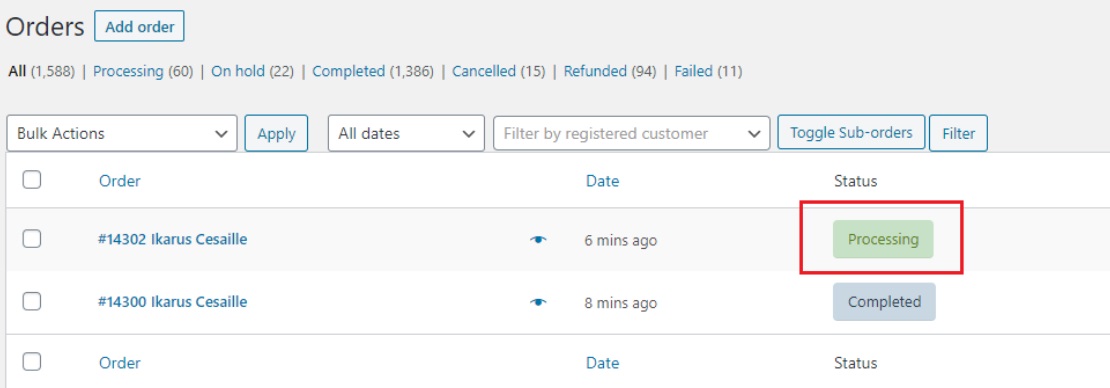Sort orders by Date column header
Image resolution: width=1110 pixels, height=388 pixels.
pyautogui.click(x=602, y=181)
